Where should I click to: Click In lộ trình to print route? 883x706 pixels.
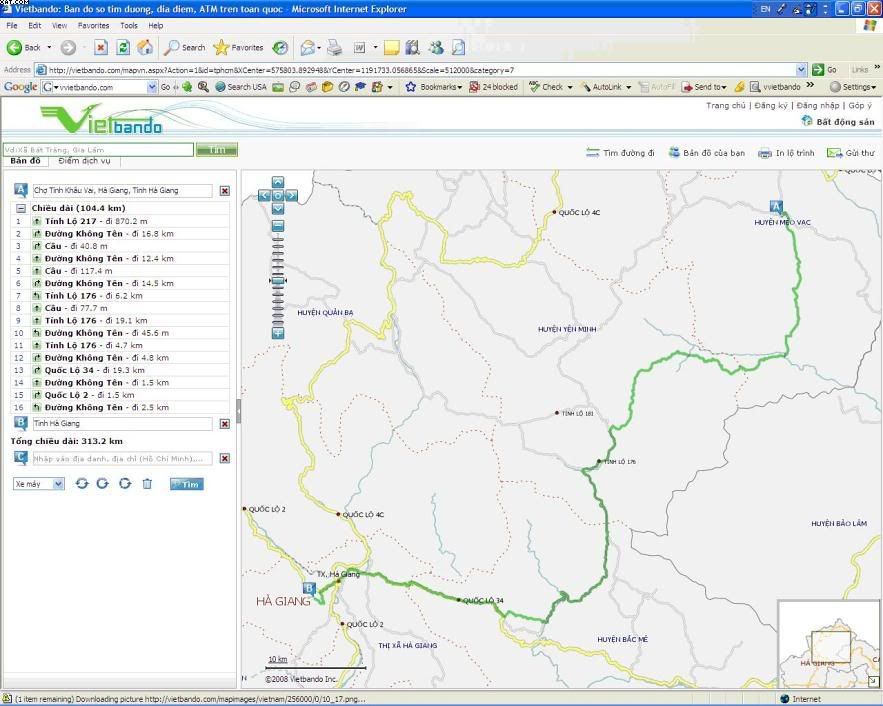click(x=786, y=153)
